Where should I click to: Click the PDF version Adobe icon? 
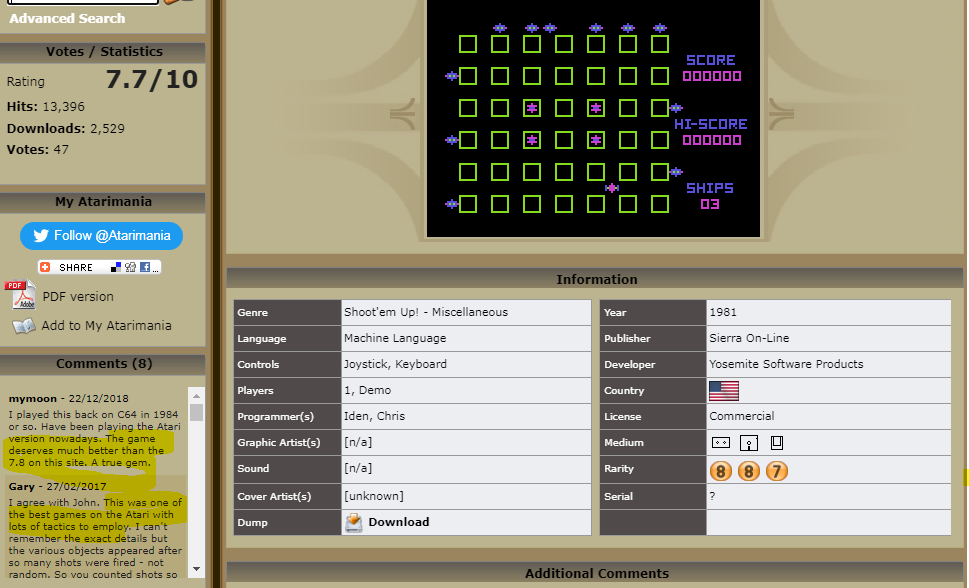pyautogui.click(x=21, y=296)
